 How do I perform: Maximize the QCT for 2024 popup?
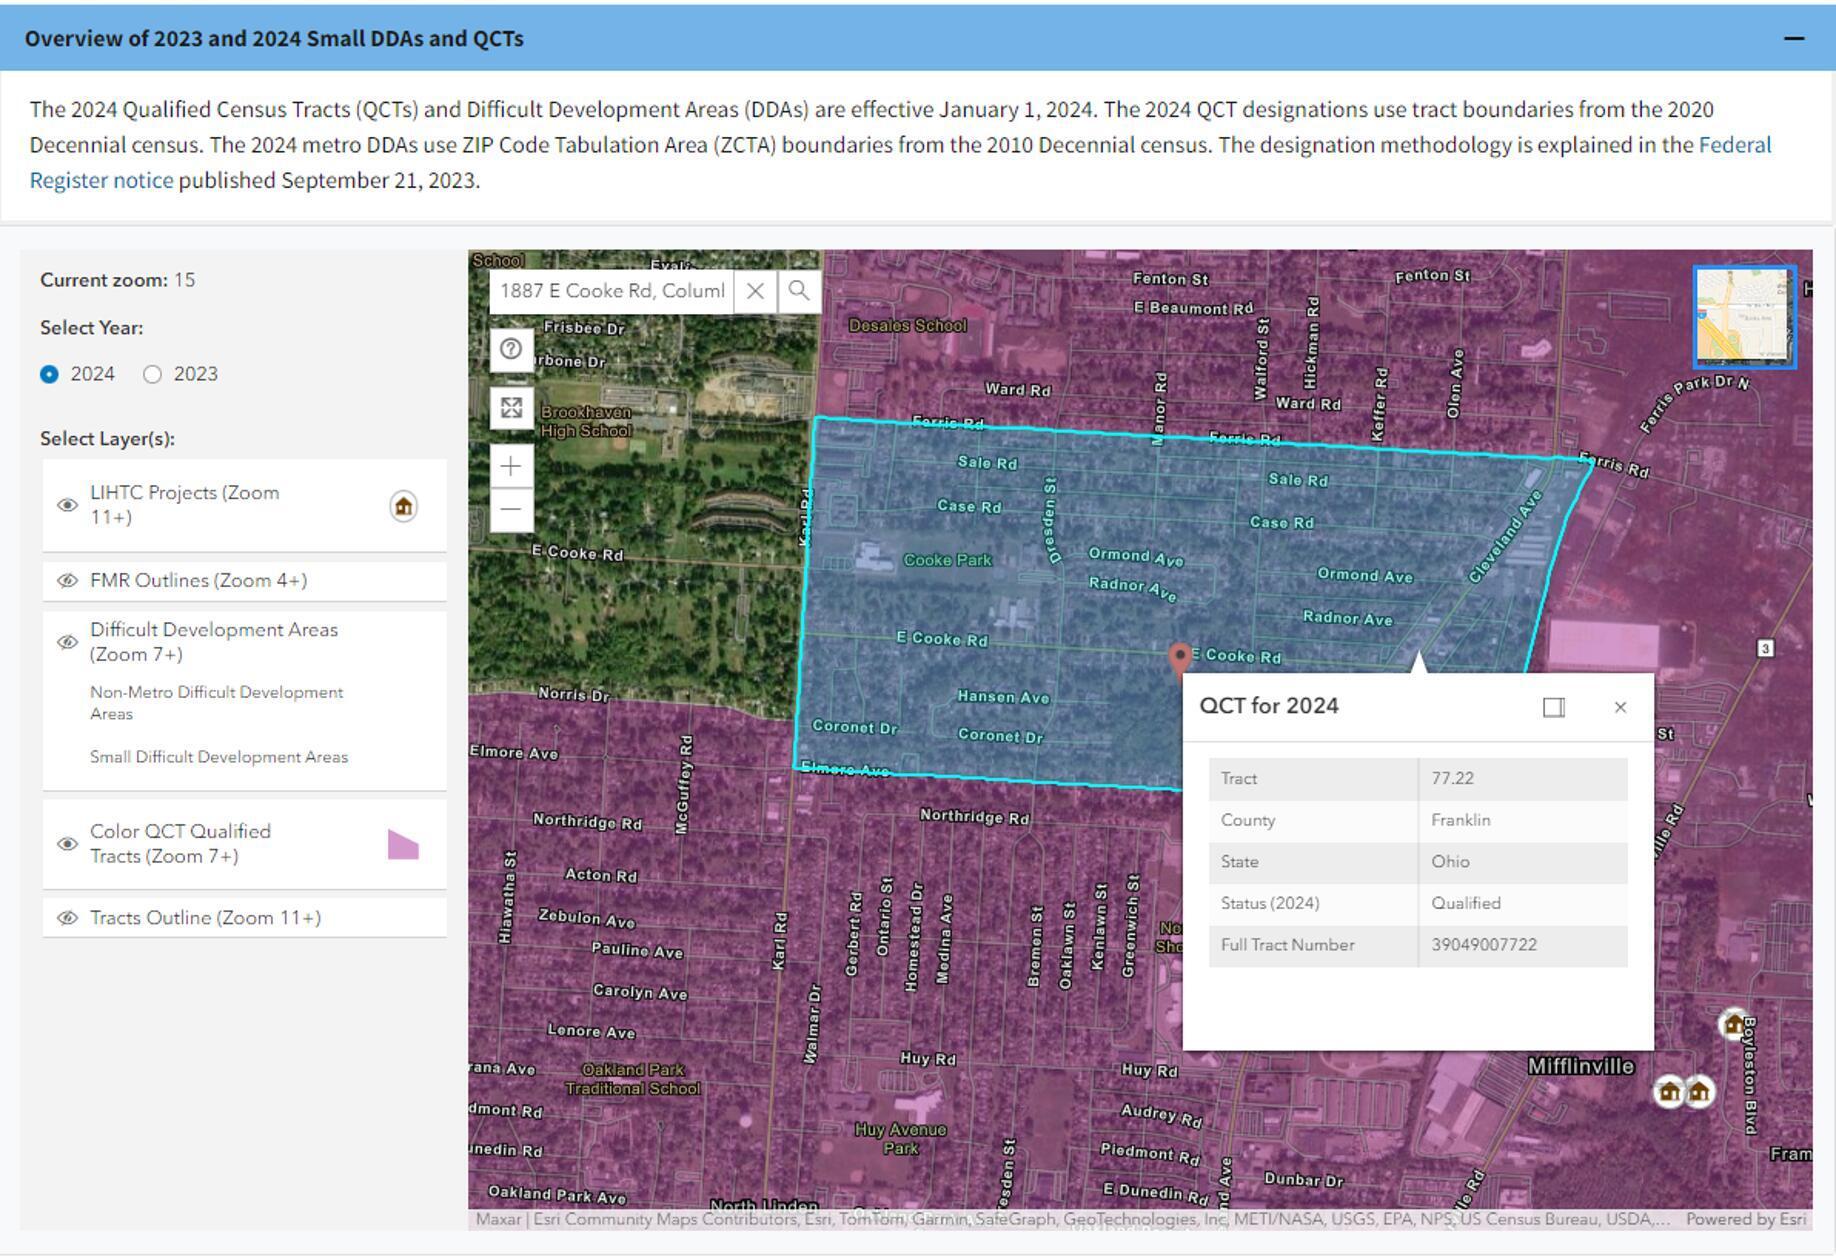(x=1554, y=707)
